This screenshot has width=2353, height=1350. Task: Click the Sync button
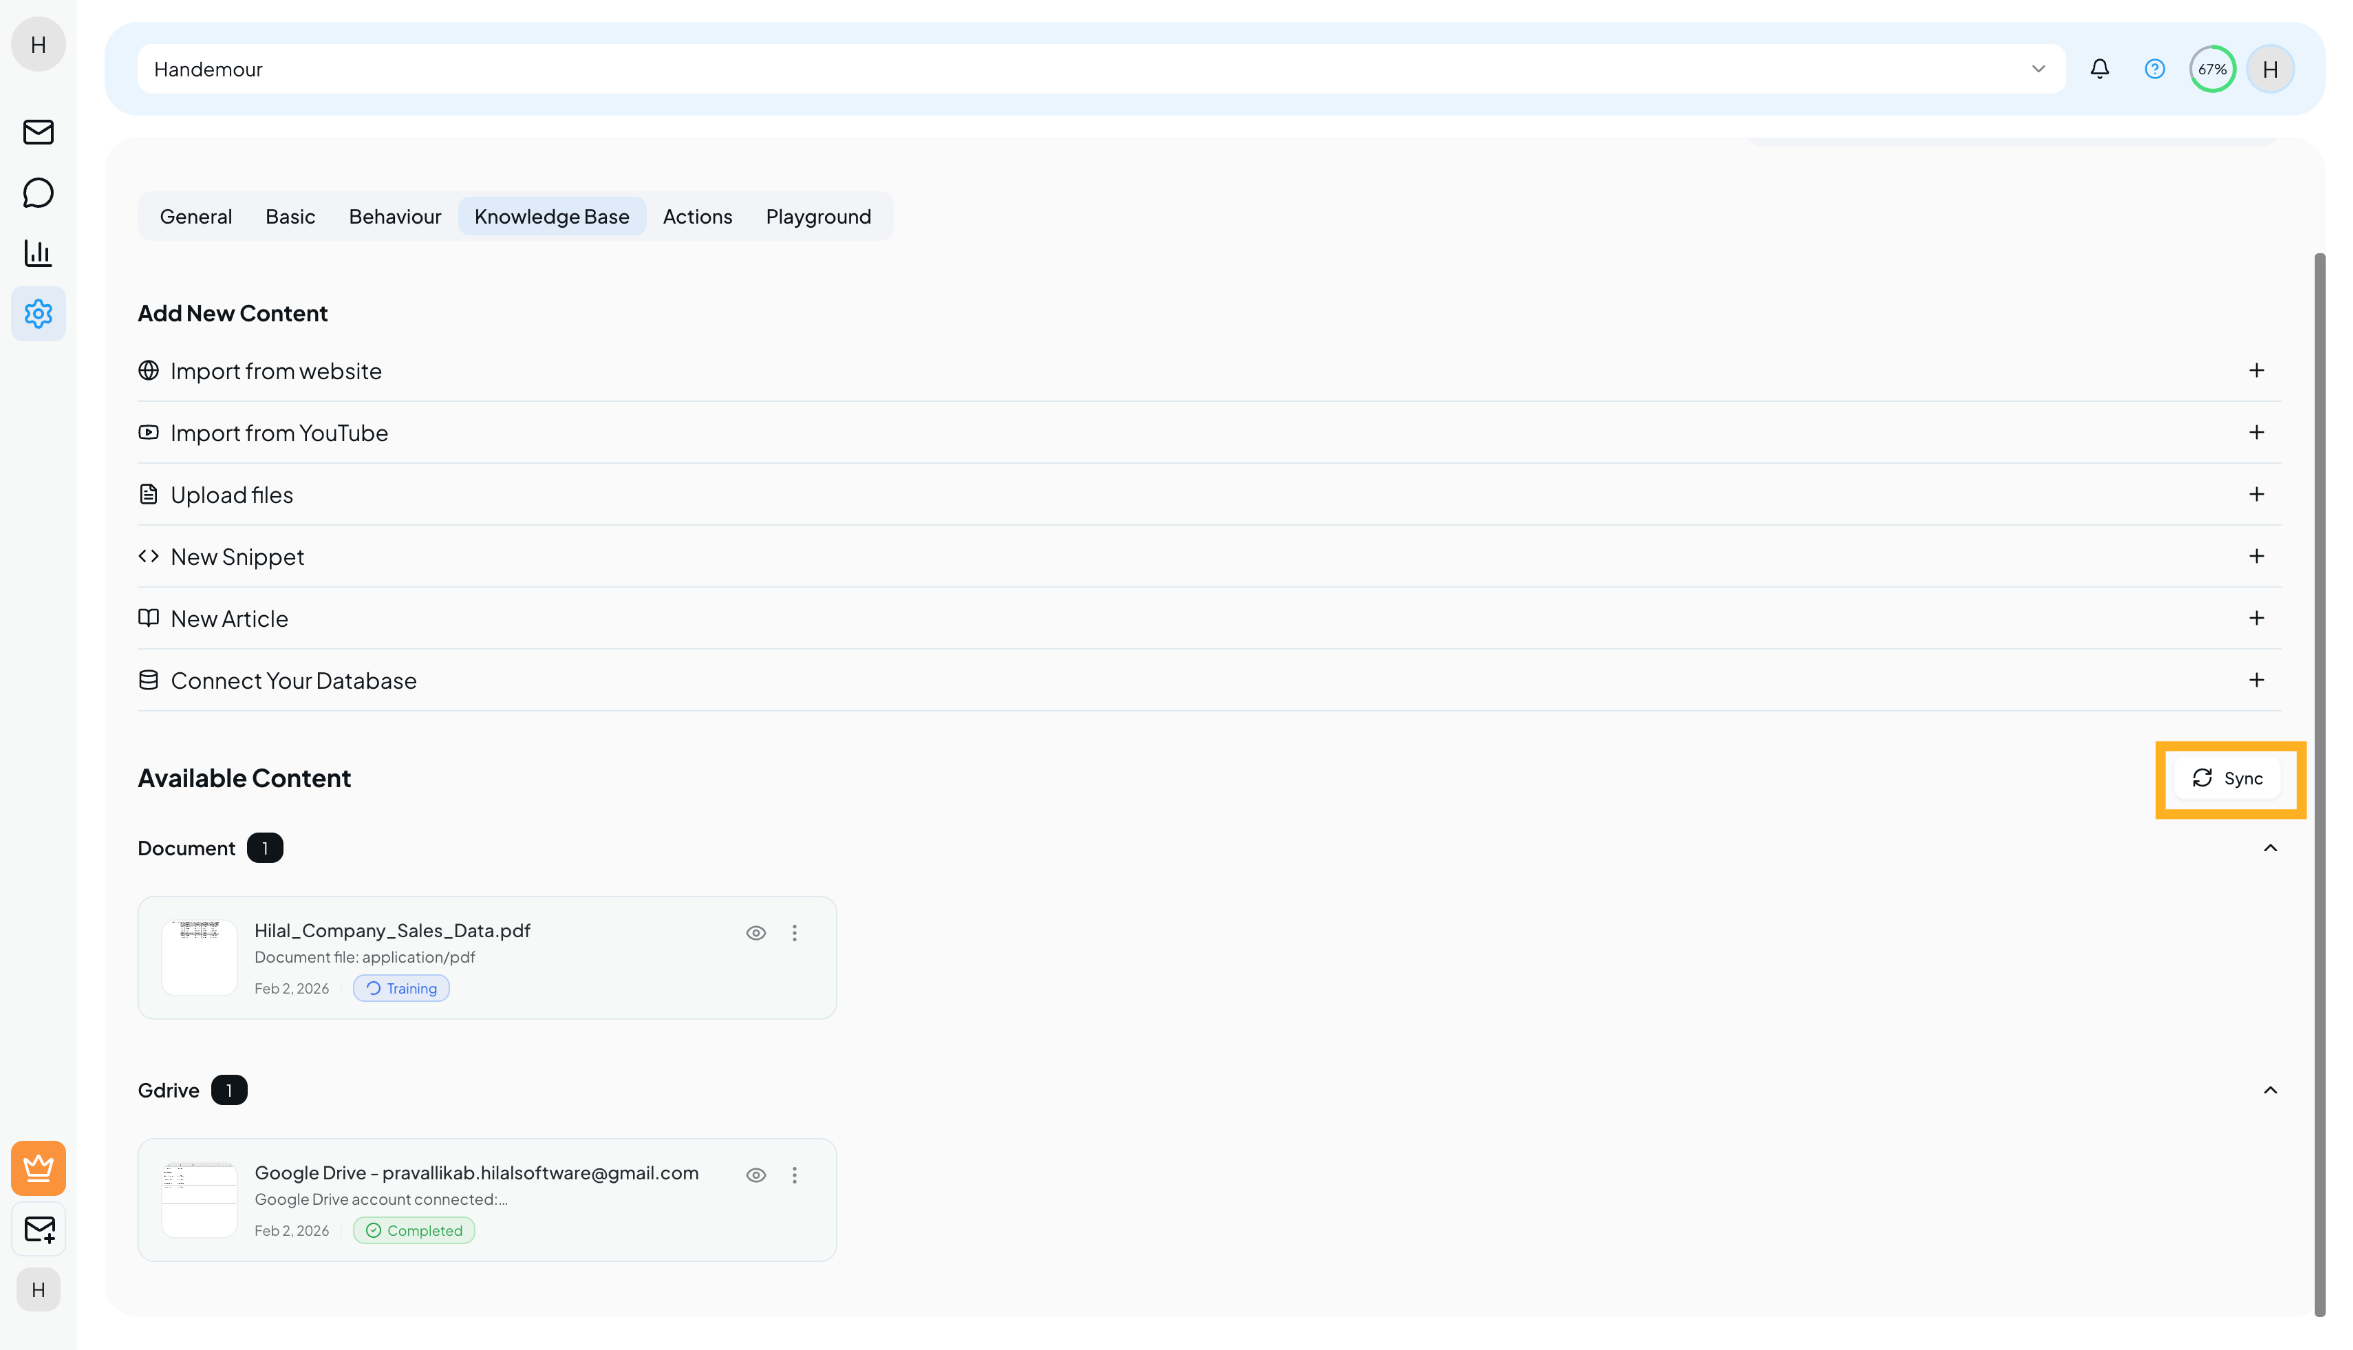coord(2229,779)
